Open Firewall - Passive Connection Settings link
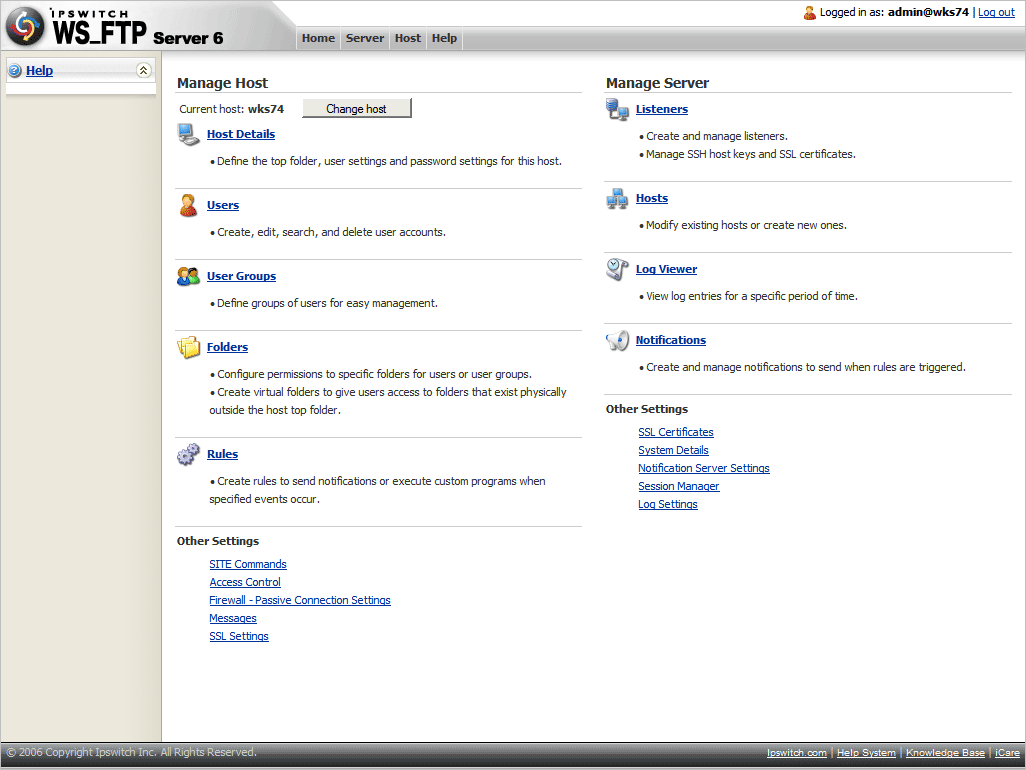Viewport: 1026px width, 770px height. [x=300, y=600]
